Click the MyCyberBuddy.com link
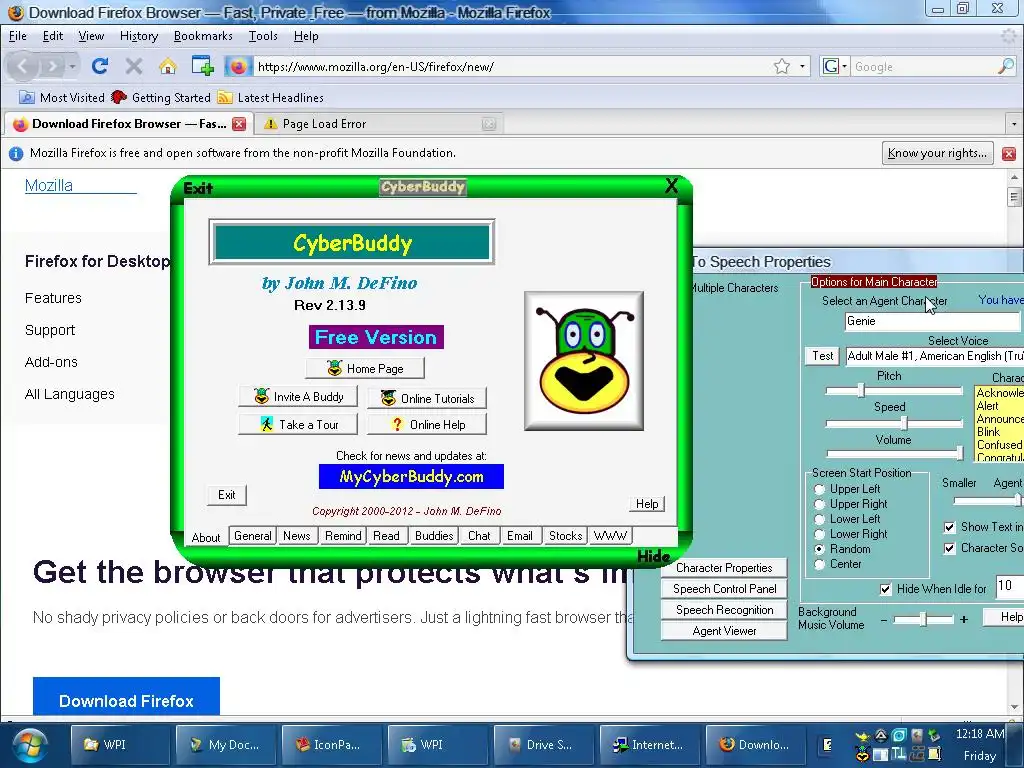Viewport: 1024px width, 768px height. coord(411,476)
